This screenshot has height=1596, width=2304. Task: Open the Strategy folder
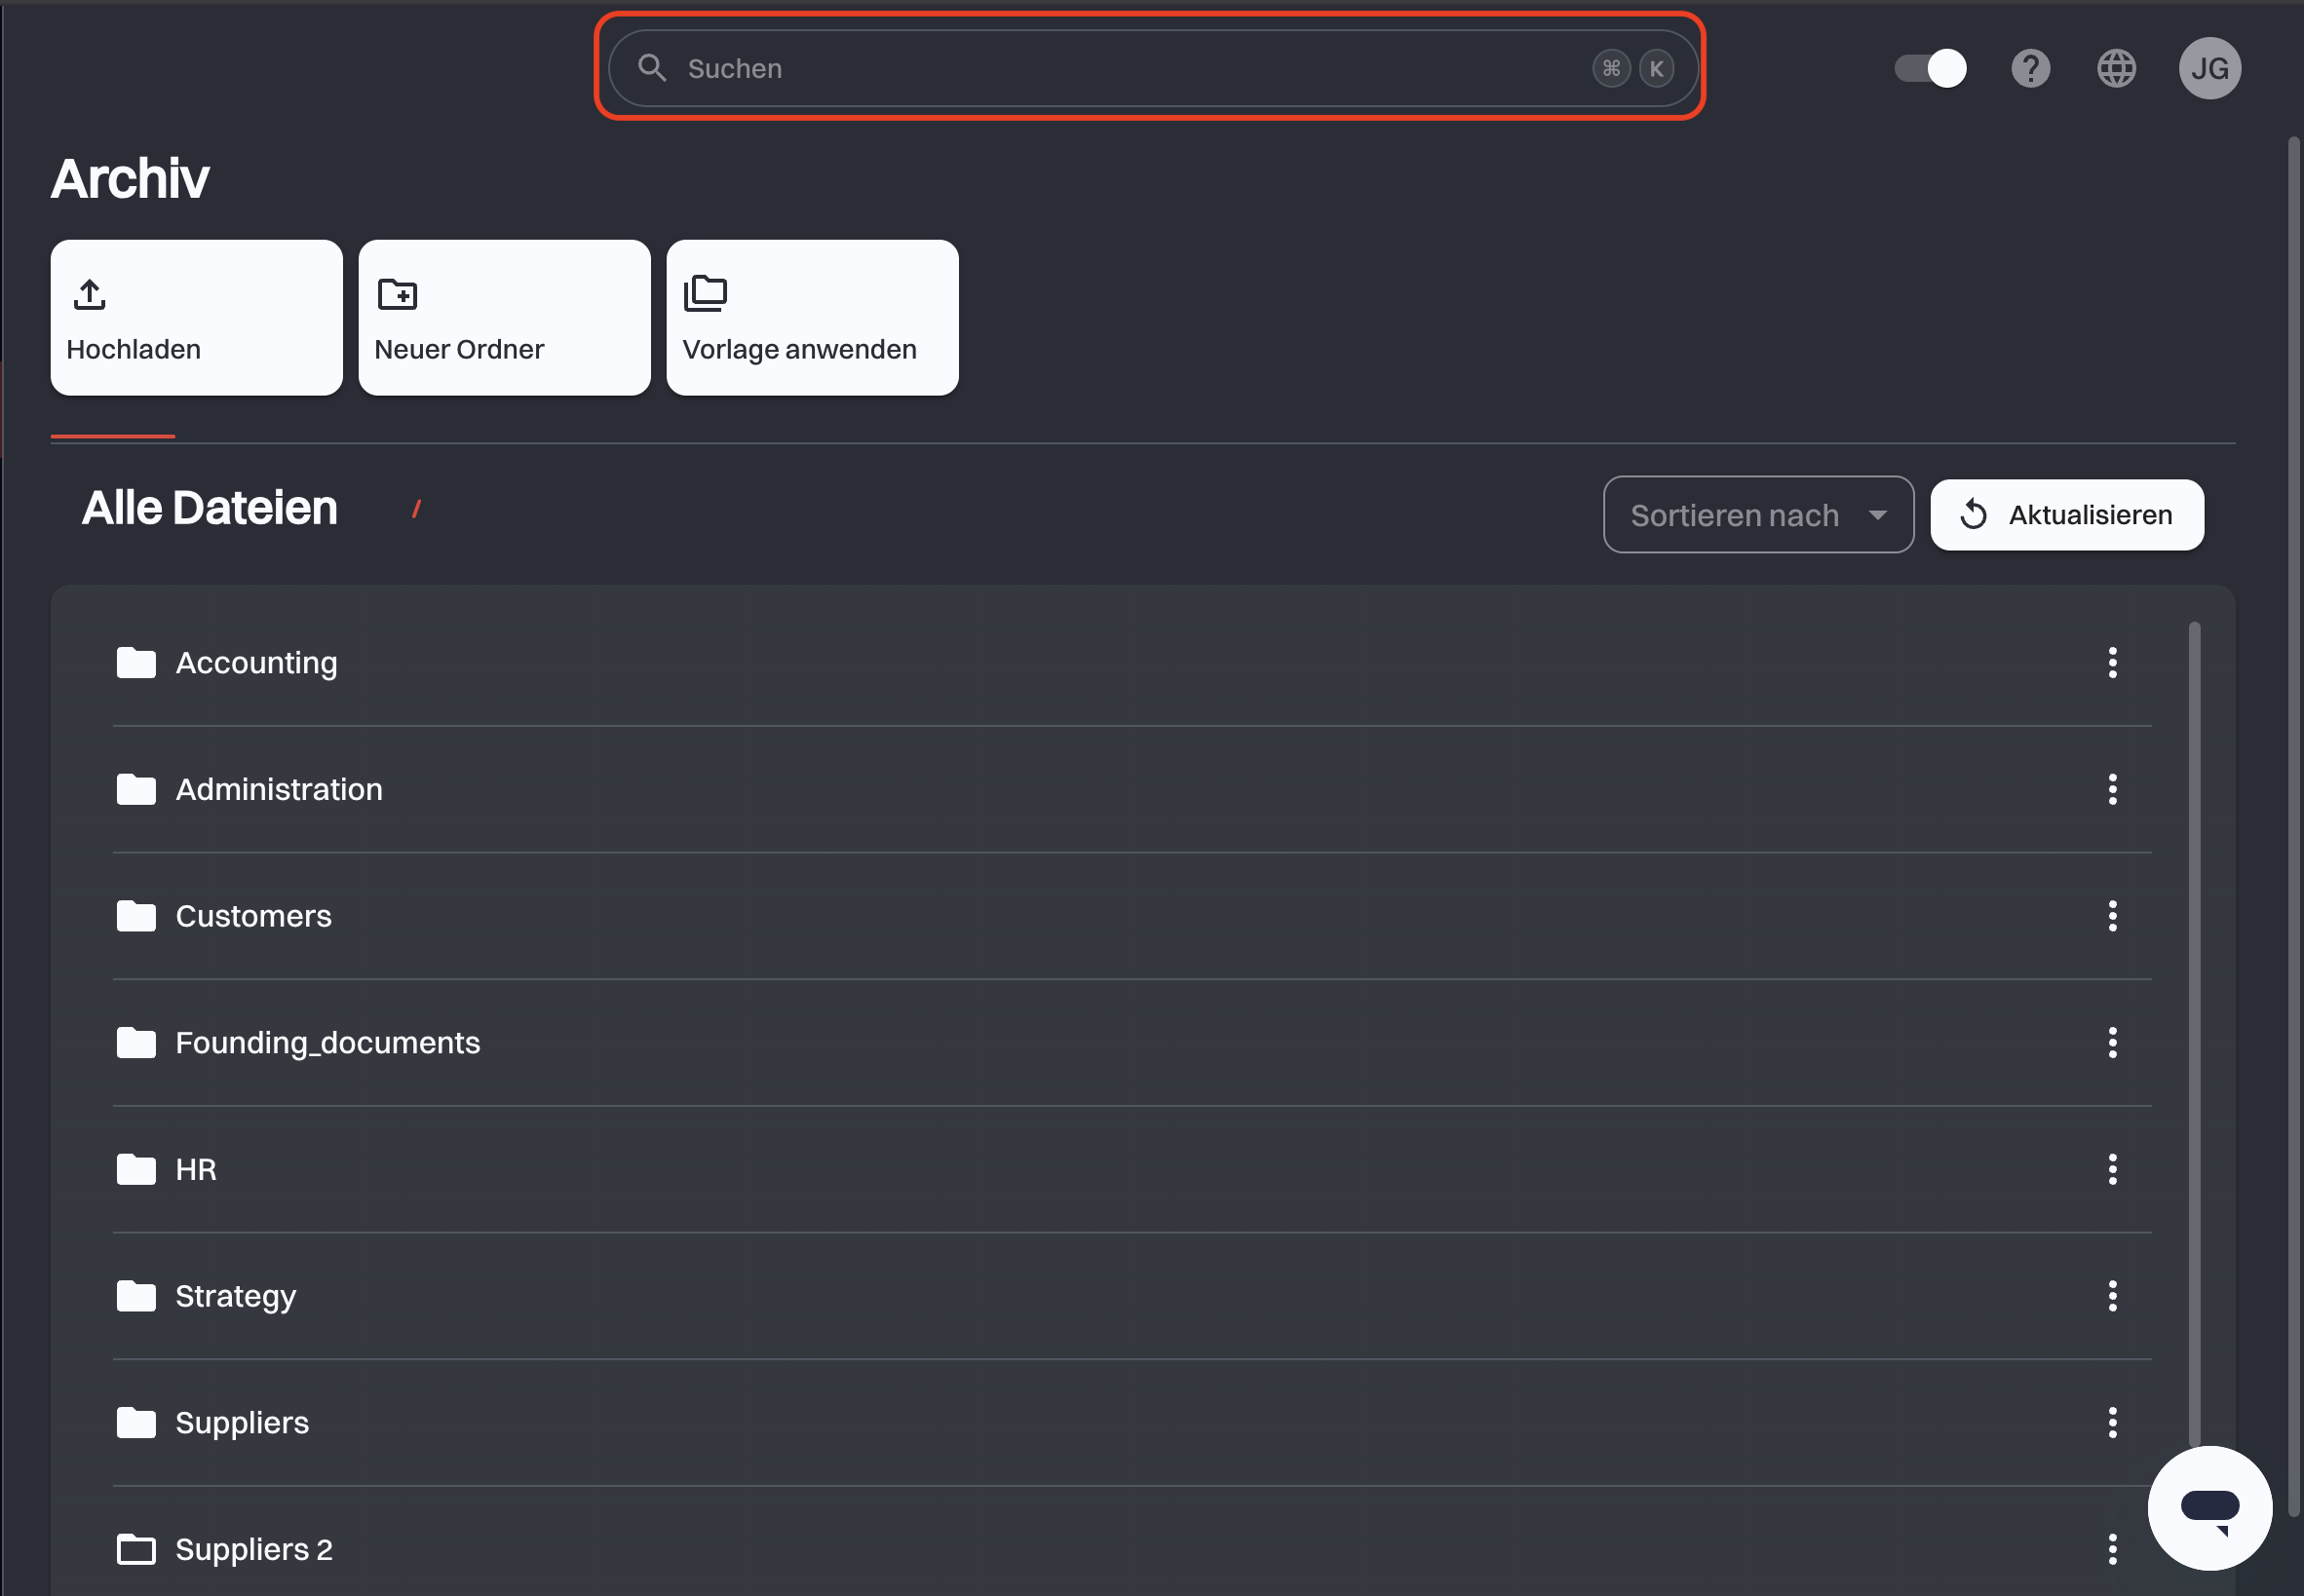[x=1132, y=1296]
